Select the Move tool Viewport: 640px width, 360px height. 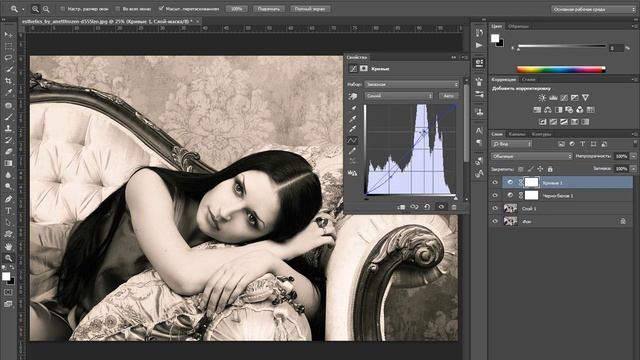click(8, 35)
